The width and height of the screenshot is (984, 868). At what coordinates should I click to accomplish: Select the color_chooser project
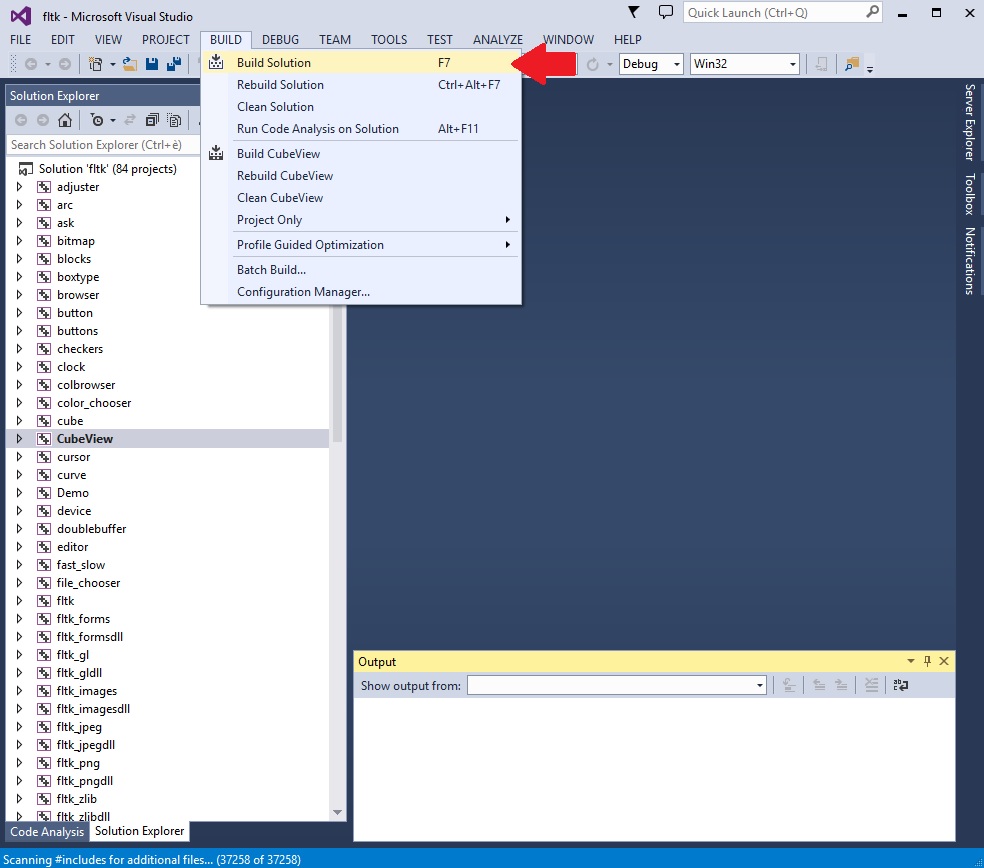[94, 403]
